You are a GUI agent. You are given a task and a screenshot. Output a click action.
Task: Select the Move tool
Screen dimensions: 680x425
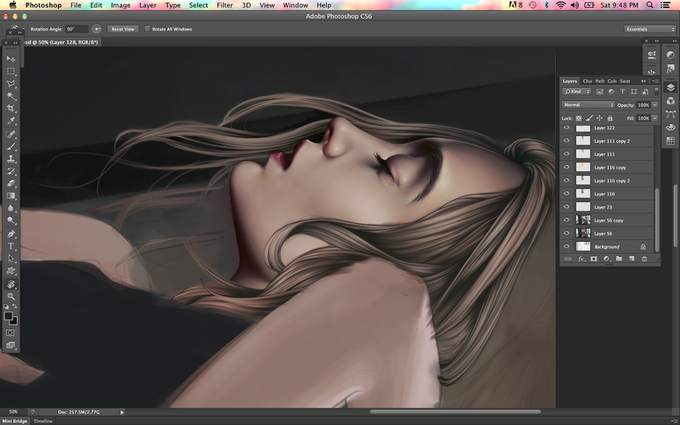pyautogui.click(x=11, y=59)
